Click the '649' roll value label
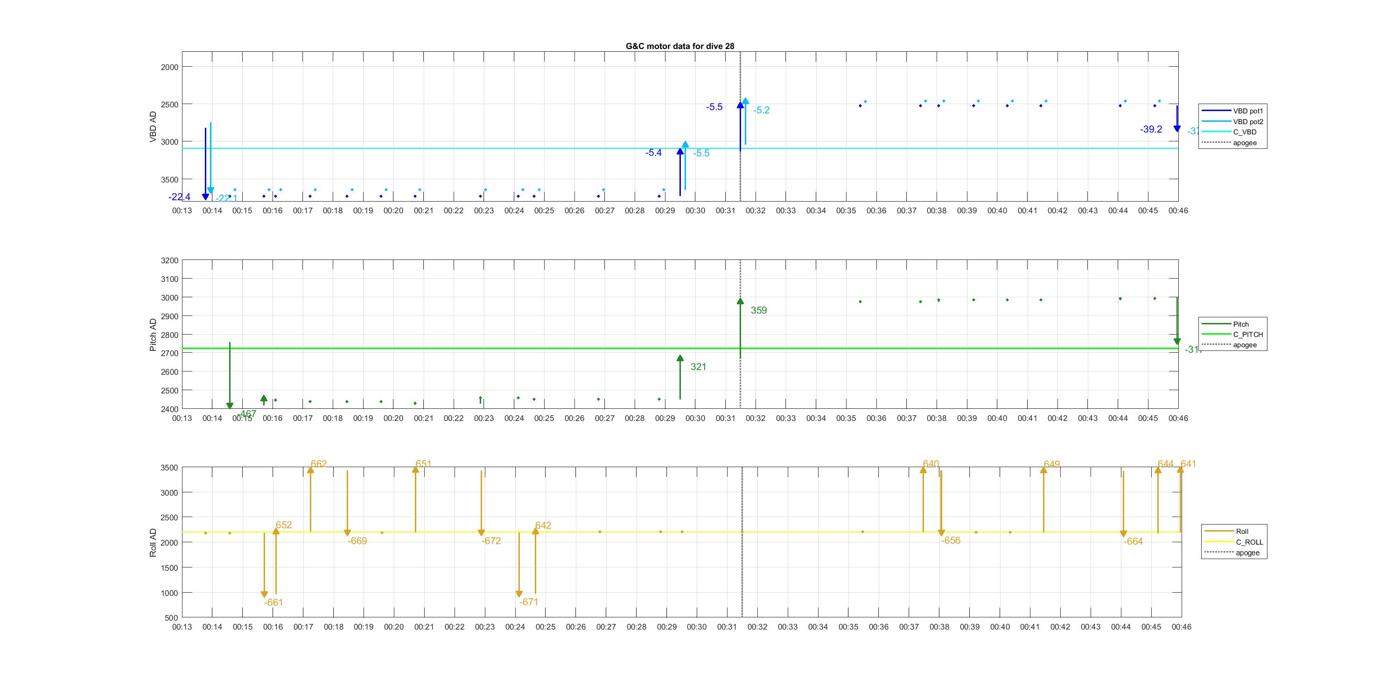 point(1051,464)
